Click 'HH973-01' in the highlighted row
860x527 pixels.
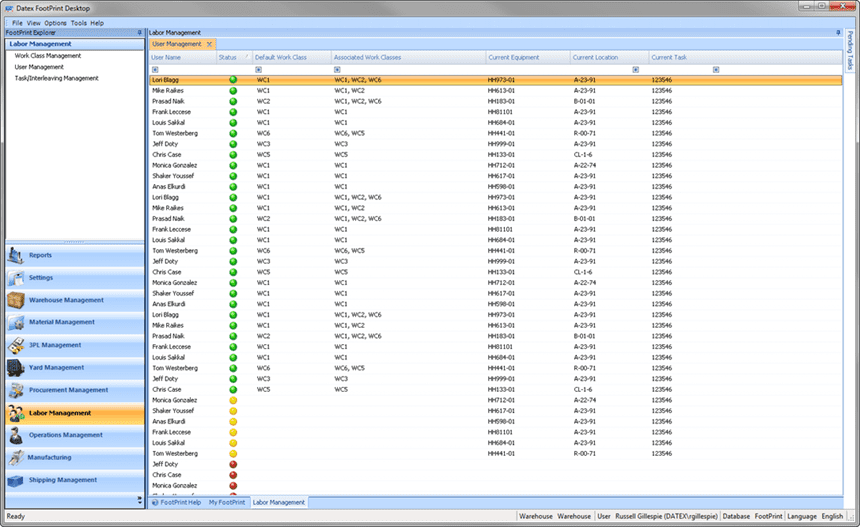click(501, 80)
